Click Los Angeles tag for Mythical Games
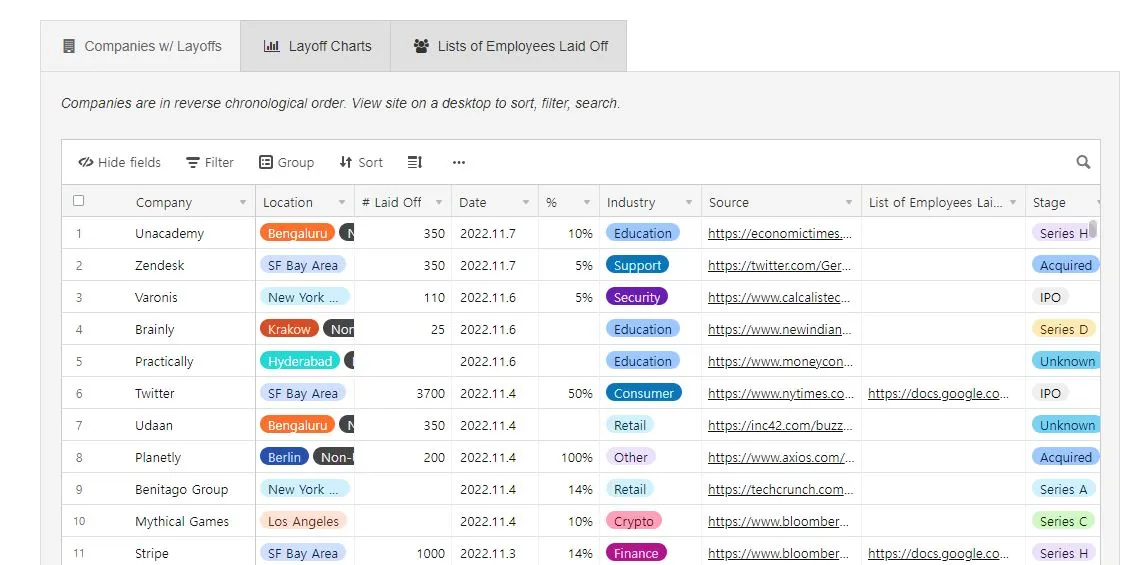The width and height of the screenshot is (1140, 565). point(302,521)
